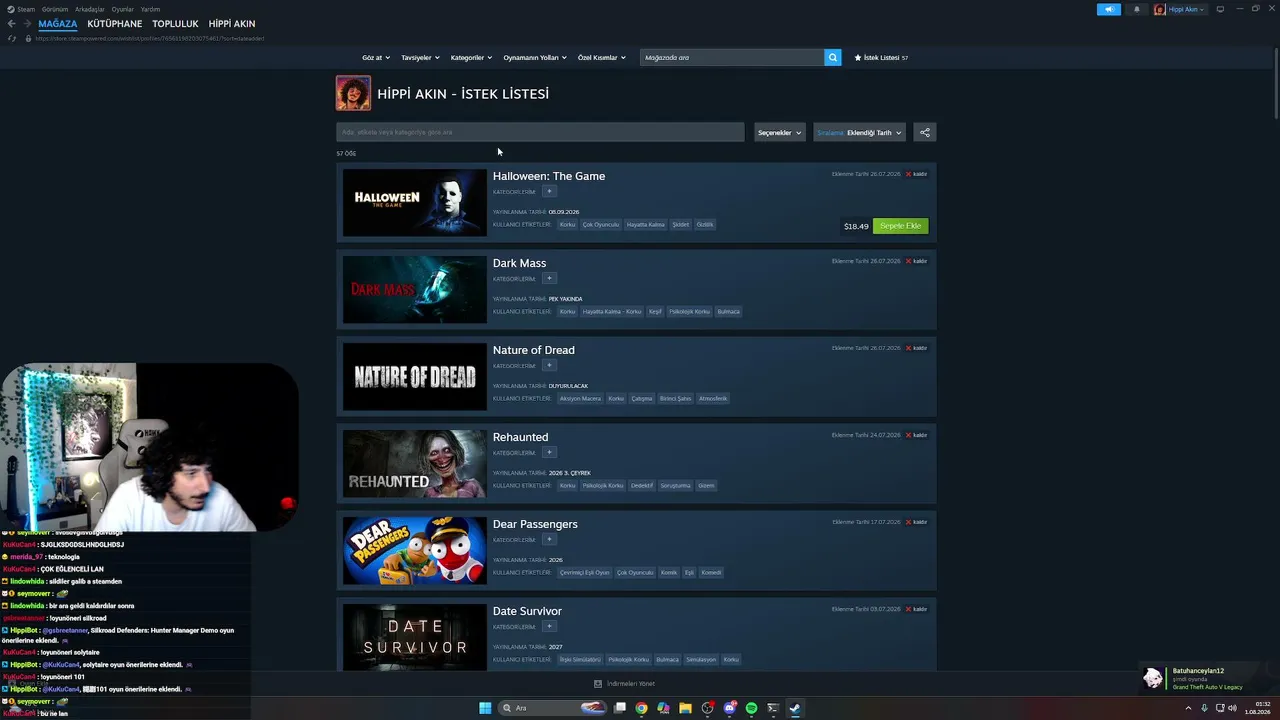Switch to the TOPLULUK tab
Viewport: 1280px width, 720px height.
click(x=176, y=23)
